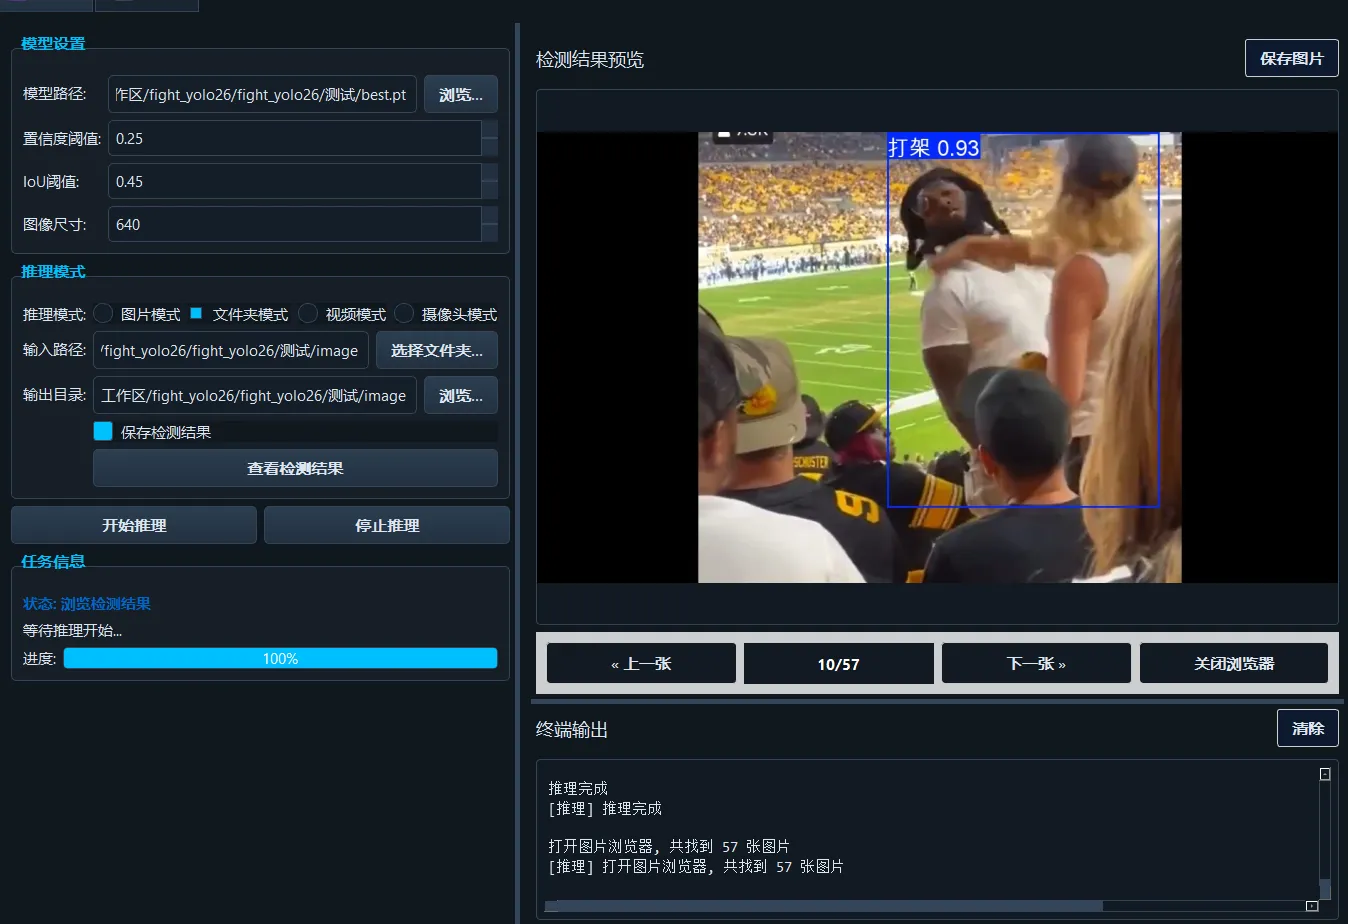Focus the 输出目录 text field
This screenshot has height=924, width=1348.
coord(255,396)
